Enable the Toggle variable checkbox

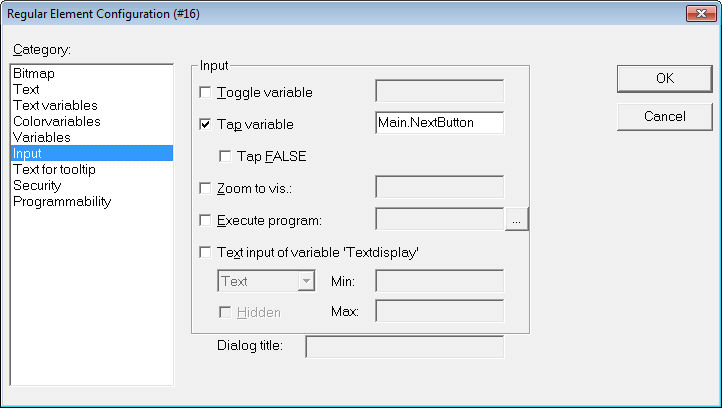pyautogui.click(x=205, y=92)
